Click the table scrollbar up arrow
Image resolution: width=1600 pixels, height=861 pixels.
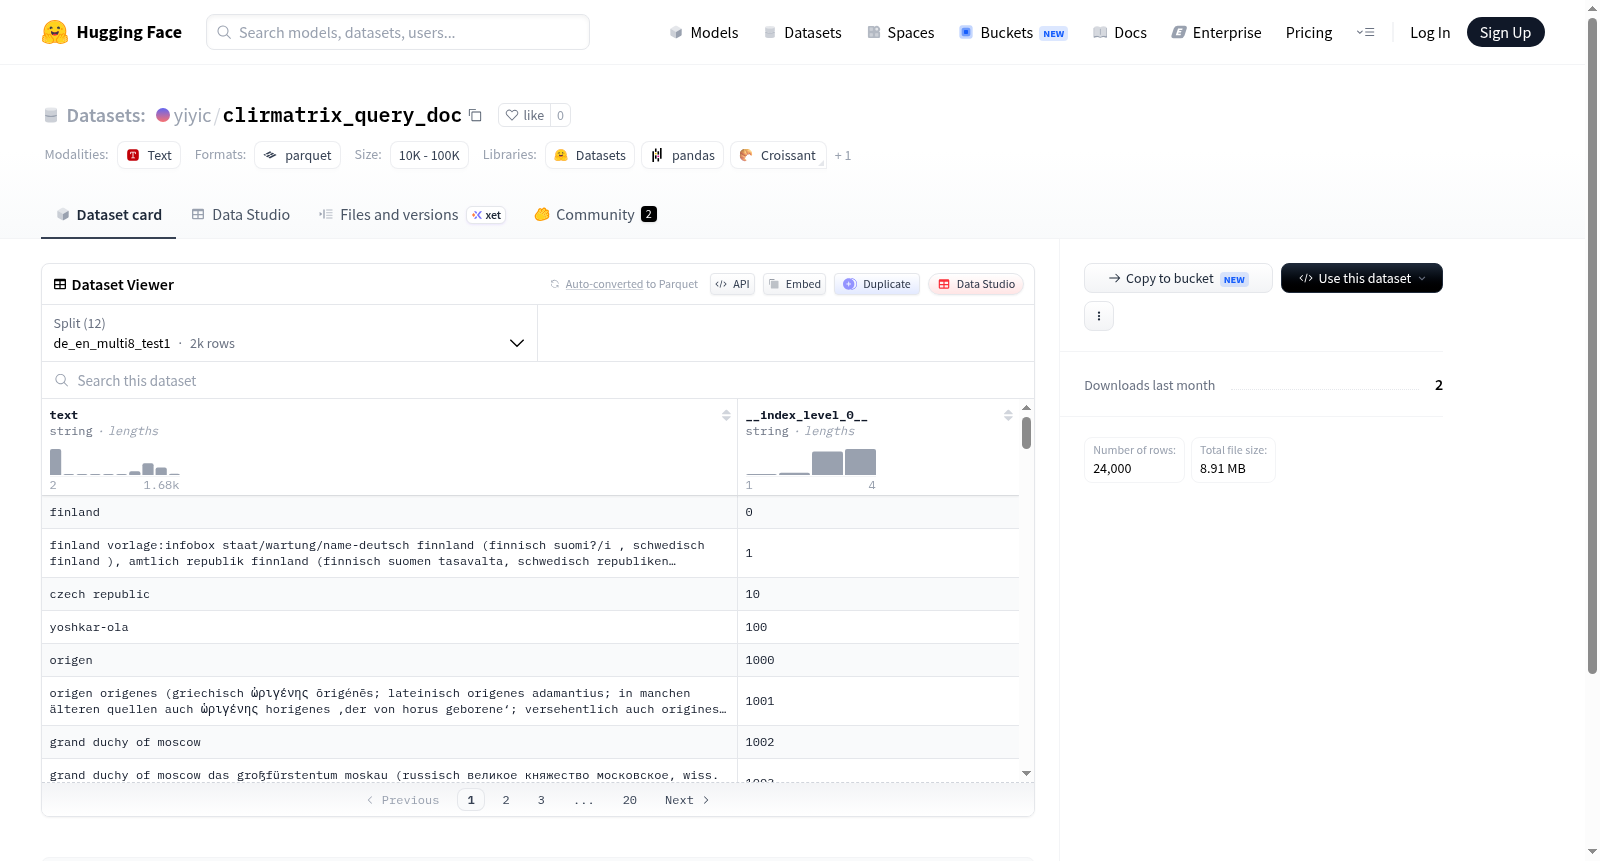tap(1026, 408)
